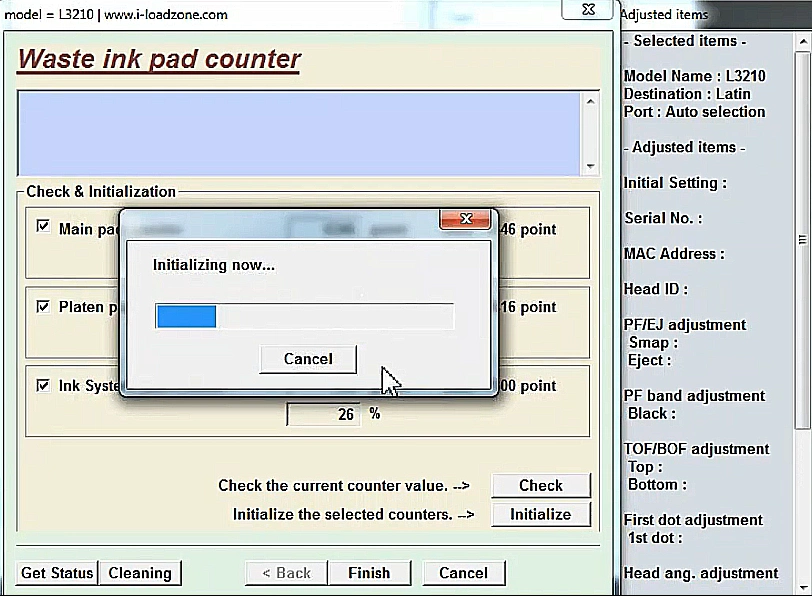Click the Check button to read counter values
812x596 pixels.
pos(541,485)
